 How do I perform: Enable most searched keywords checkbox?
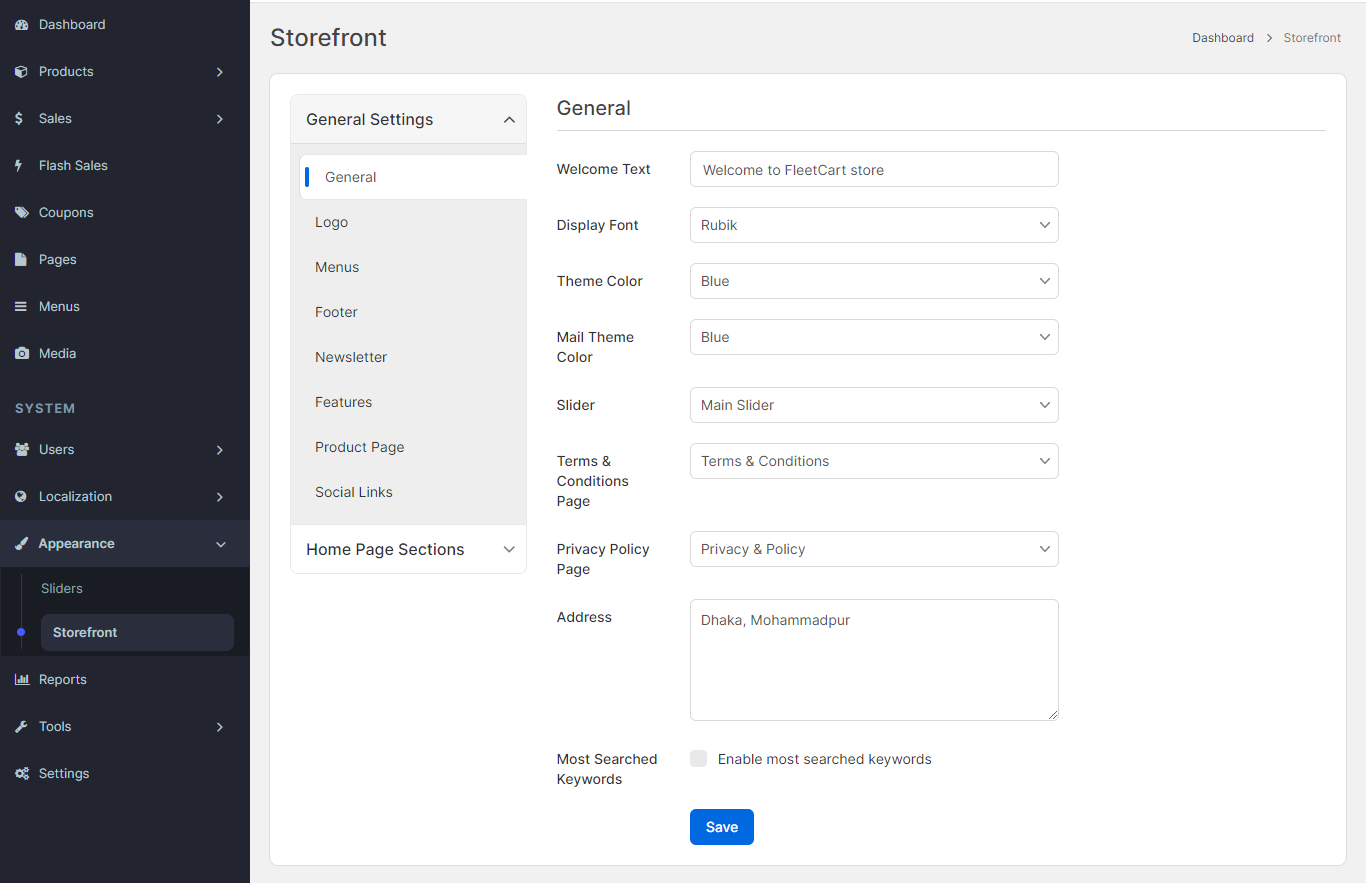699,759
